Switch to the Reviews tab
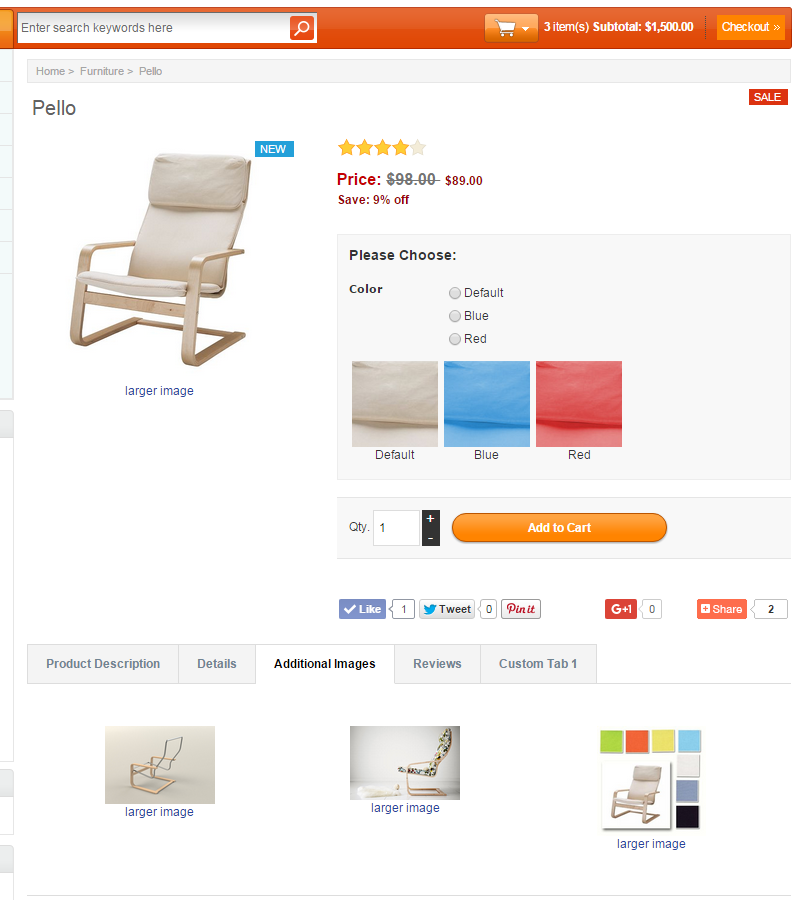Image resolution: width=800 pixels, height=900 pixels. tap(436, 663)
